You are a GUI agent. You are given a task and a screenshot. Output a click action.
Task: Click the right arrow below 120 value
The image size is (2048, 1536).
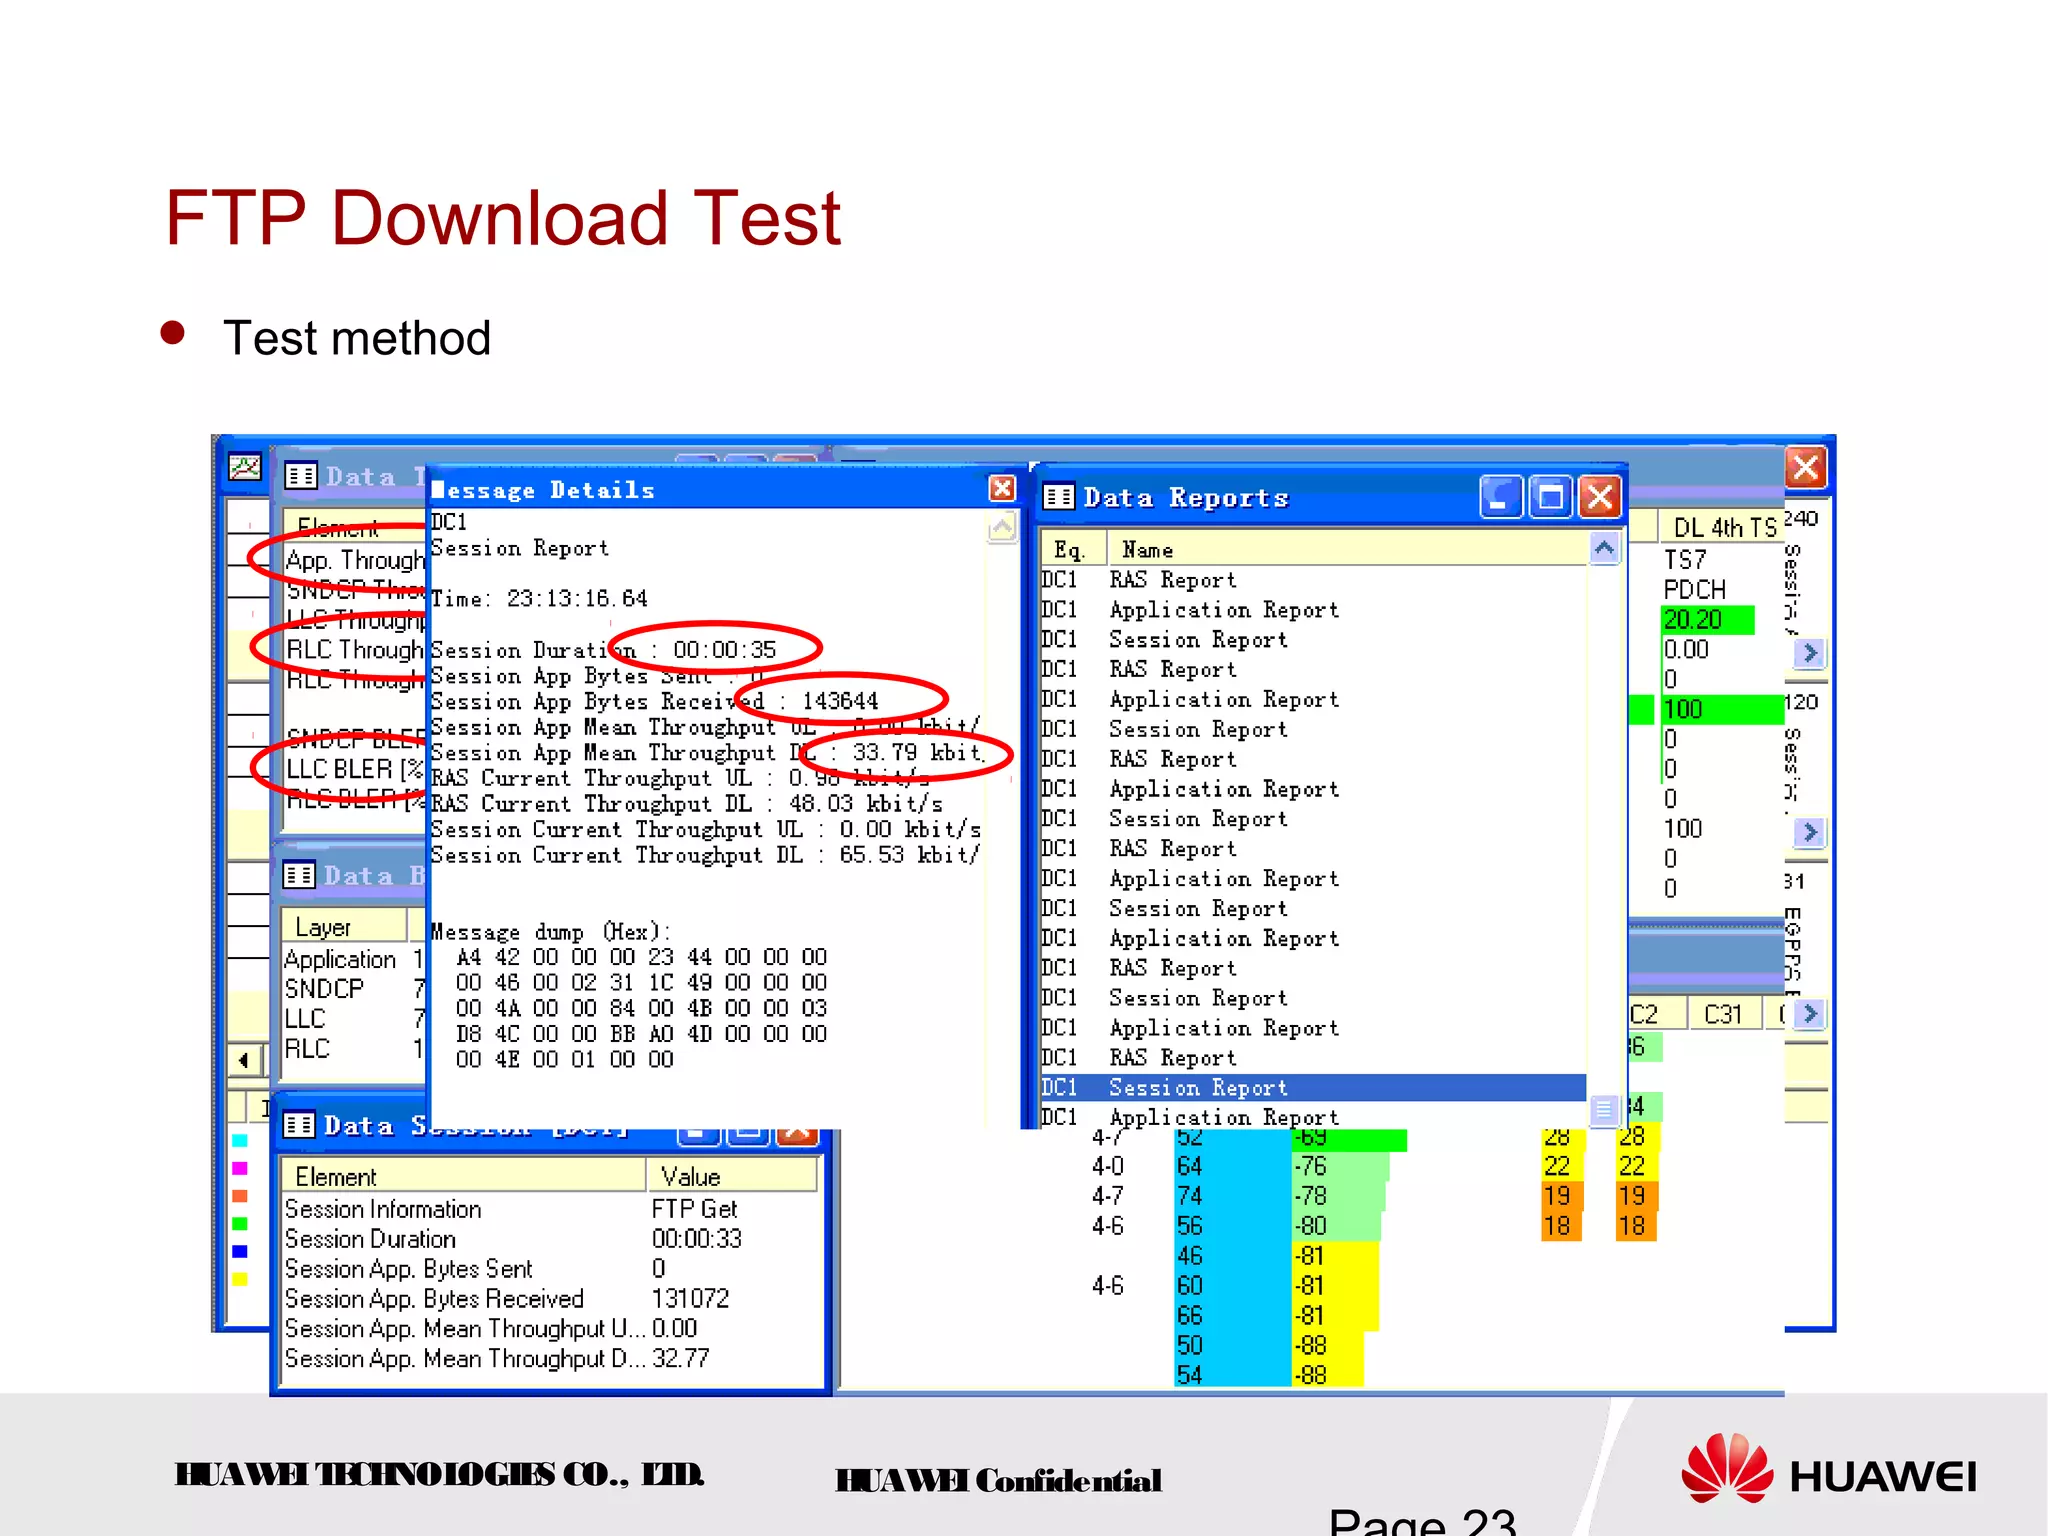coord(1809,832)
